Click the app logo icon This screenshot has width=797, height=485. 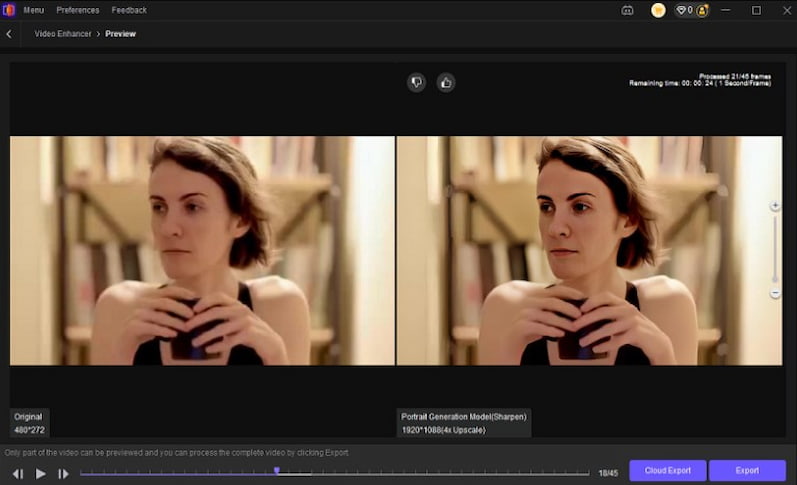9,10
